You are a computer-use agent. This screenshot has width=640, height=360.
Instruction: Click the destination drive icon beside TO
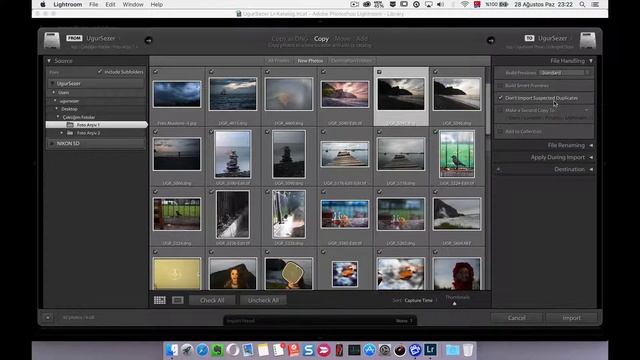[588, 40]
